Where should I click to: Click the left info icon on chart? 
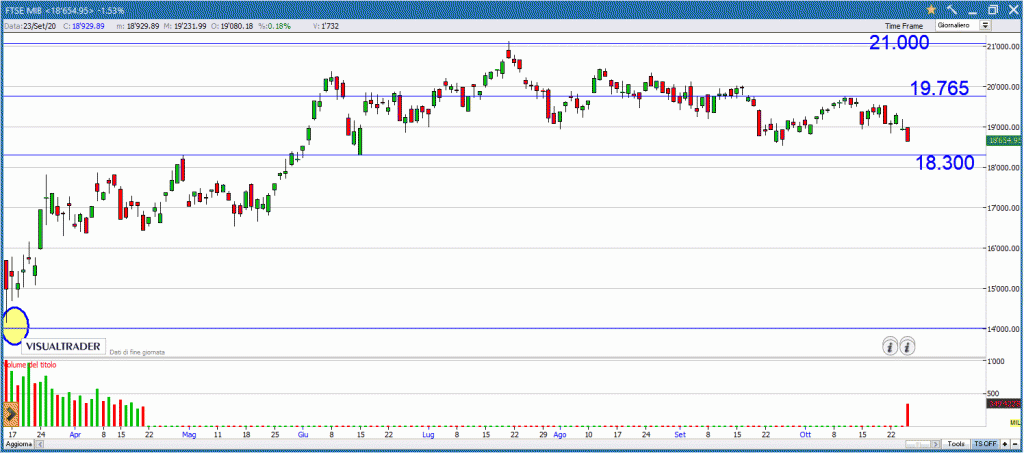(x=889, y=347)
